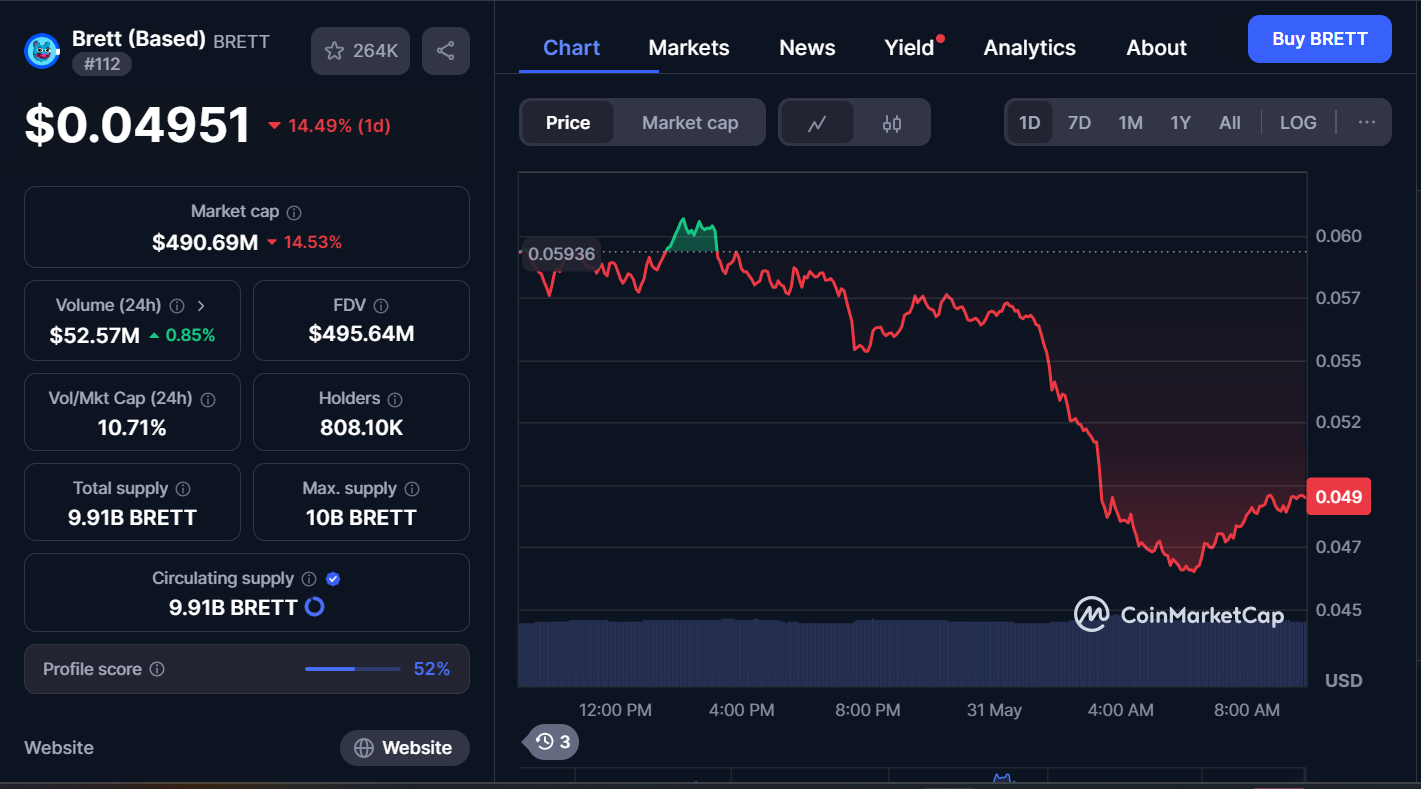Select the 7D time range

[x=1079, y=123]
